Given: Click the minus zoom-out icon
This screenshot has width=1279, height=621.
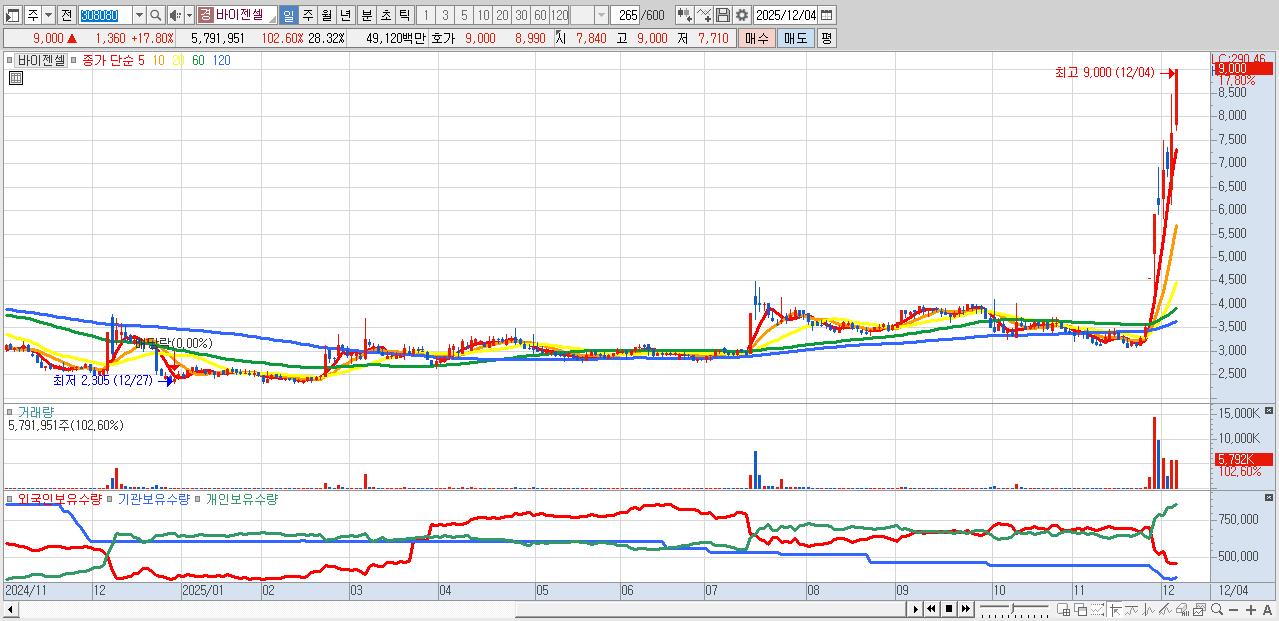Looking at the screenshot, I should 1234,609.
